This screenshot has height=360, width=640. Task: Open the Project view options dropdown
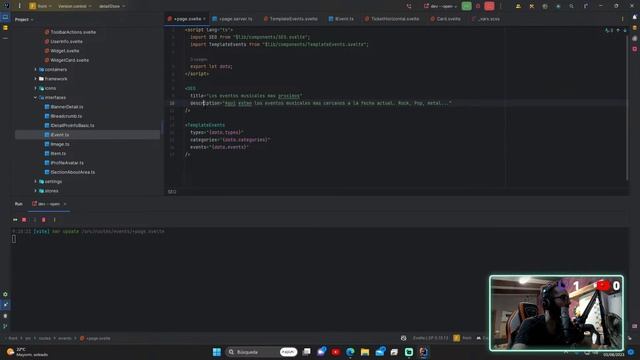[24, 20]
